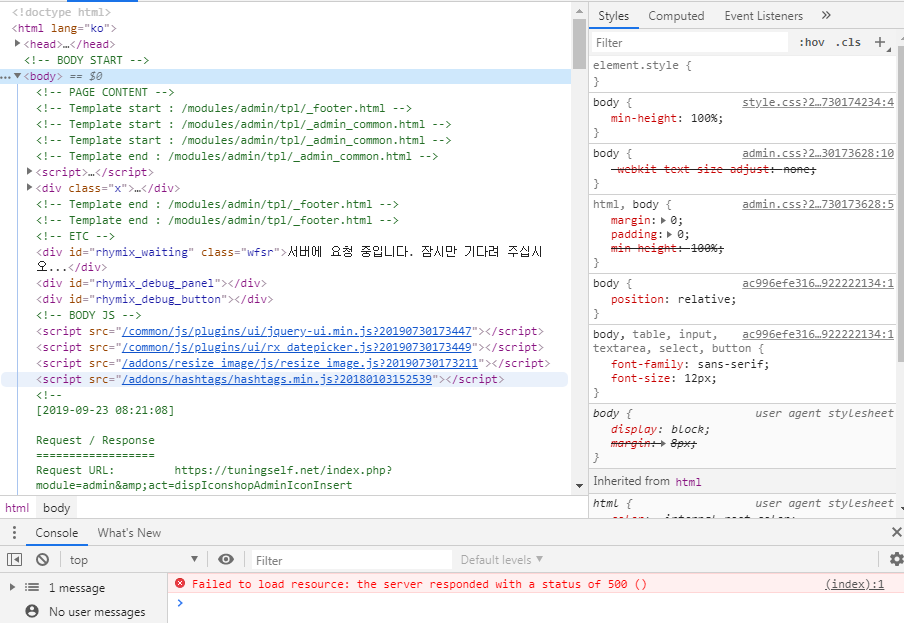Open the Default levels dropdown

coord(502,560)
